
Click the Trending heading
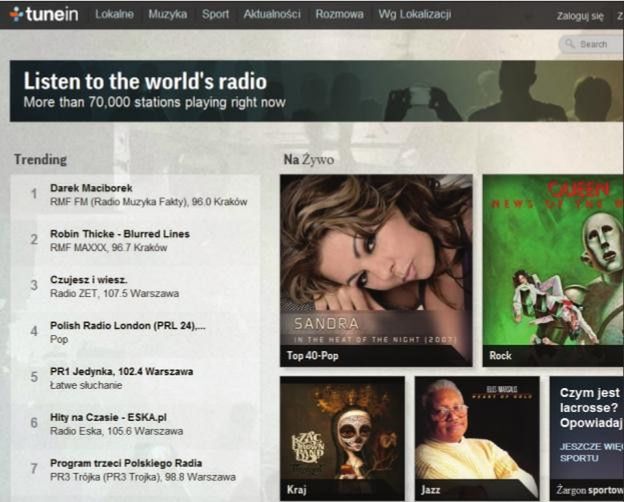pos(41,160)
